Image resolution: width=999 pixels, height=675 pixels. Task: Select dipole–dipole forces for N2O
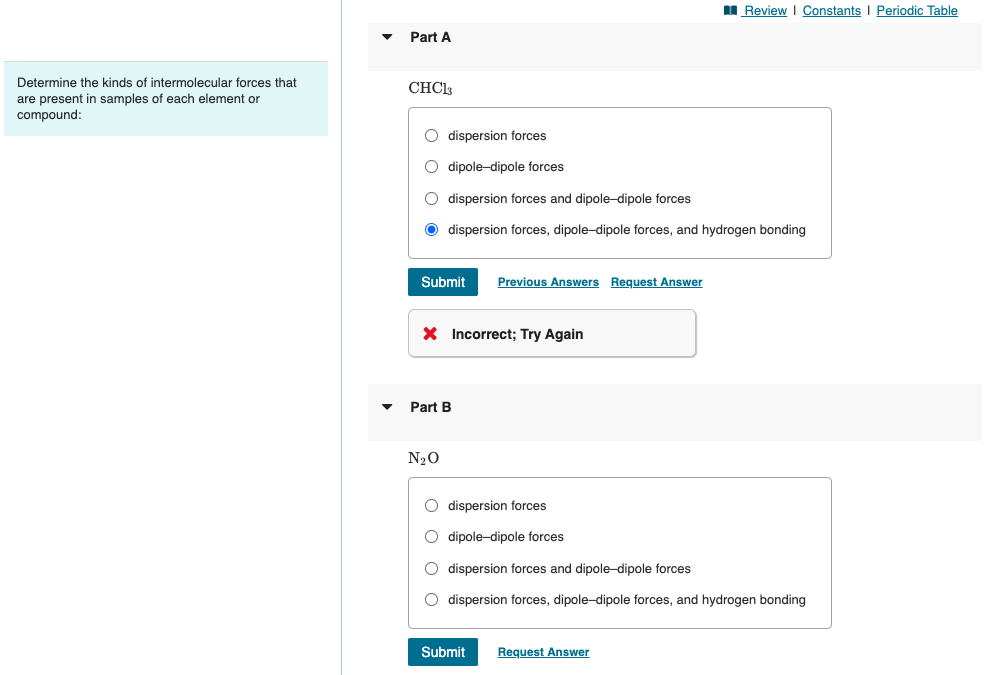point(432,537)
